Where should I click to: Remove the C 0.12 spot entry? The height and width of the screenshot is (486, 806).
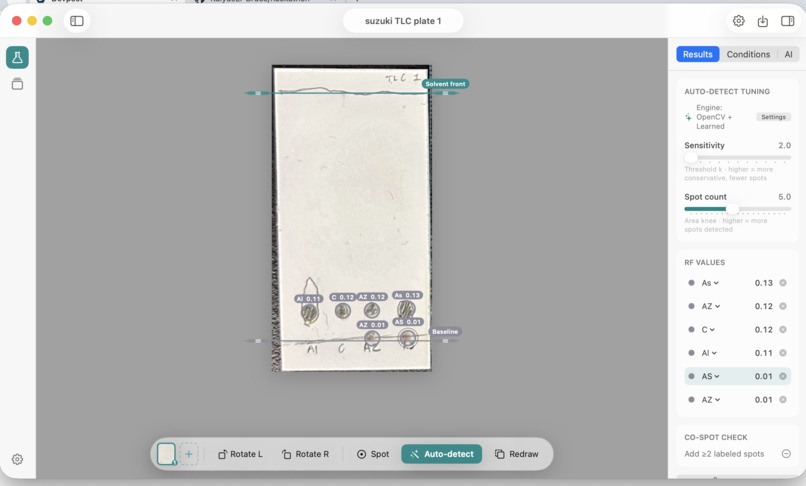(x=783, y=330)
